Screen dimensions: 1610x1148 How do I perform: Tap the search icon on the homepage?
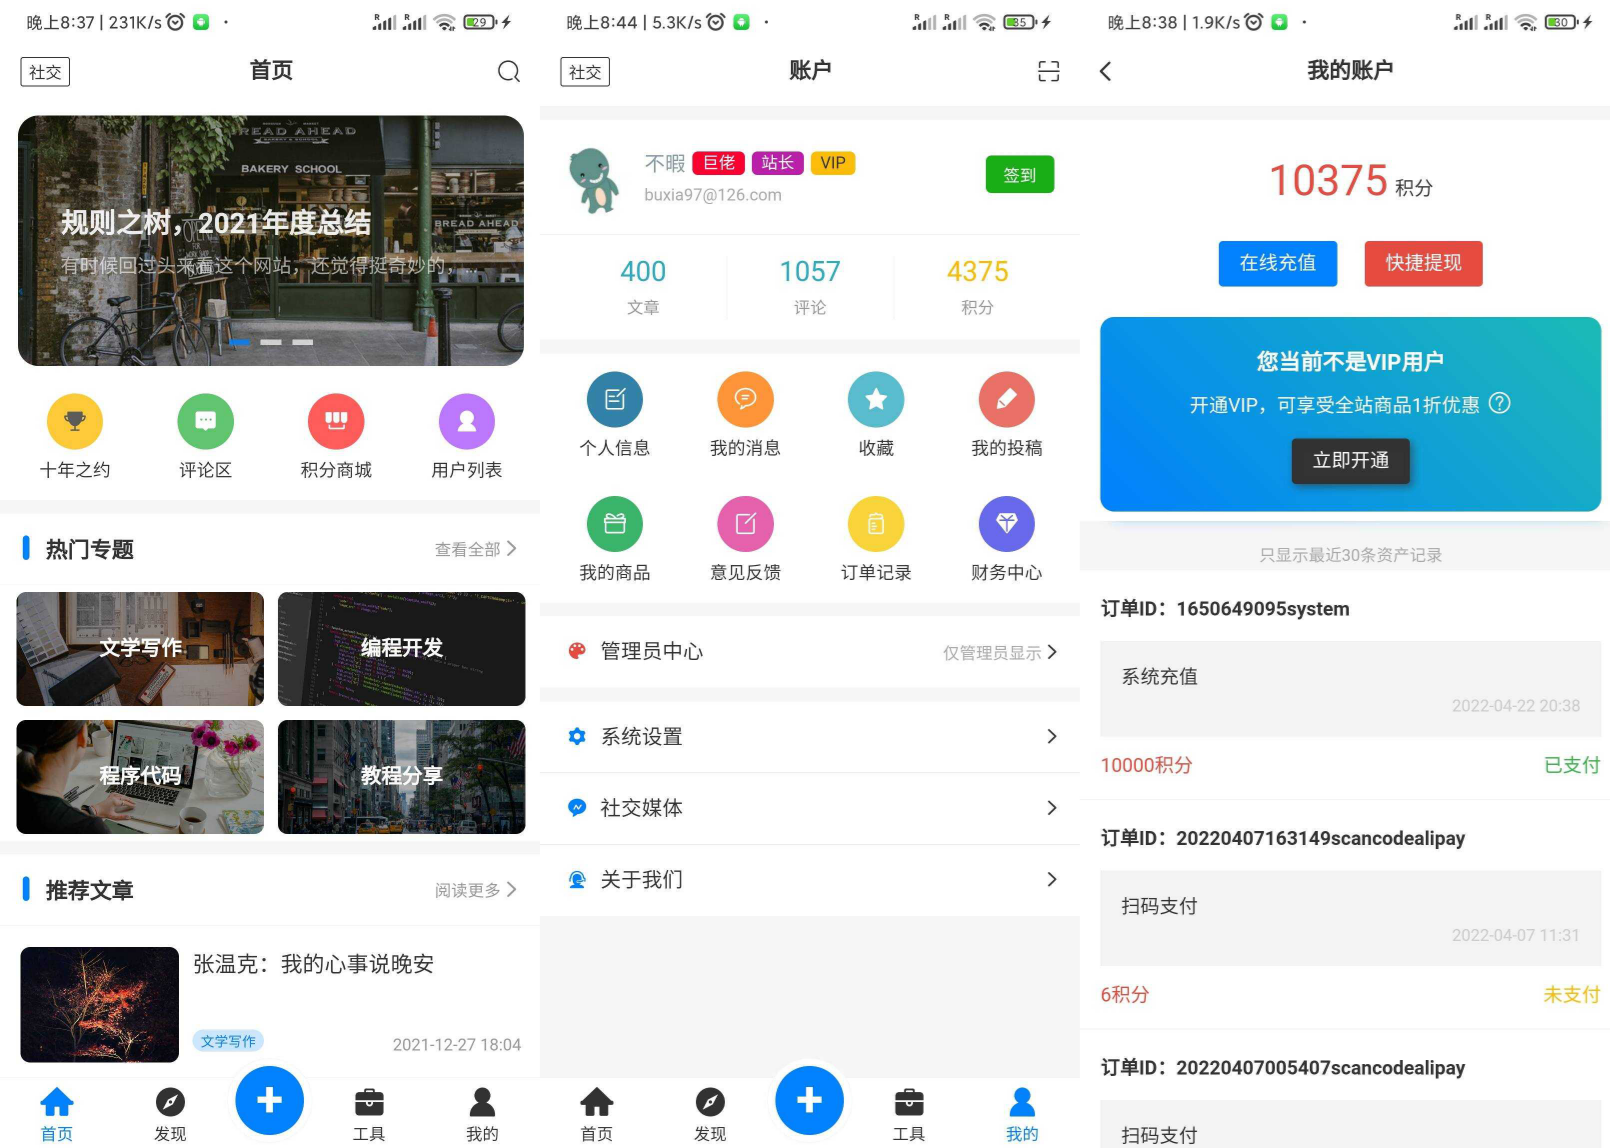[x=509, y=71]
